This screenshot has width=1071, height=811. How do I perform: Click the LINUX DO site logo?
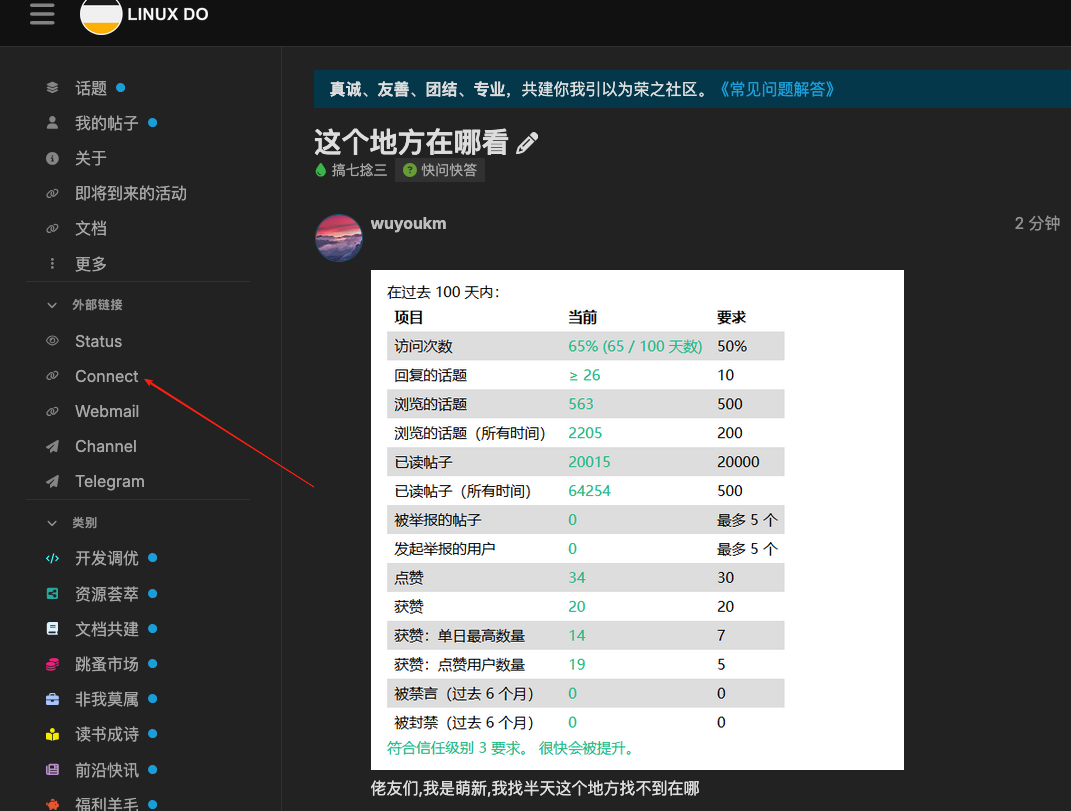[x=144, y=15]
